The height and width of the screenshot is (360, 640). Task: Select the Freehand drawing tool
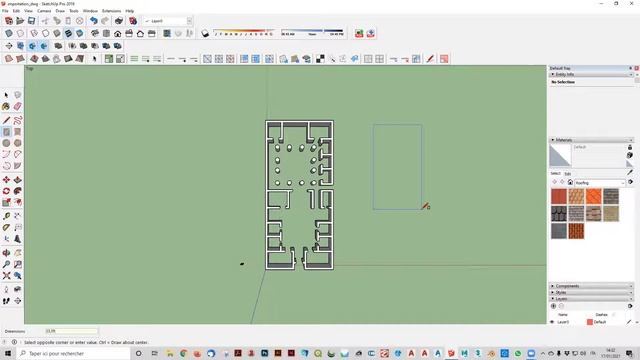coord(18,120)
